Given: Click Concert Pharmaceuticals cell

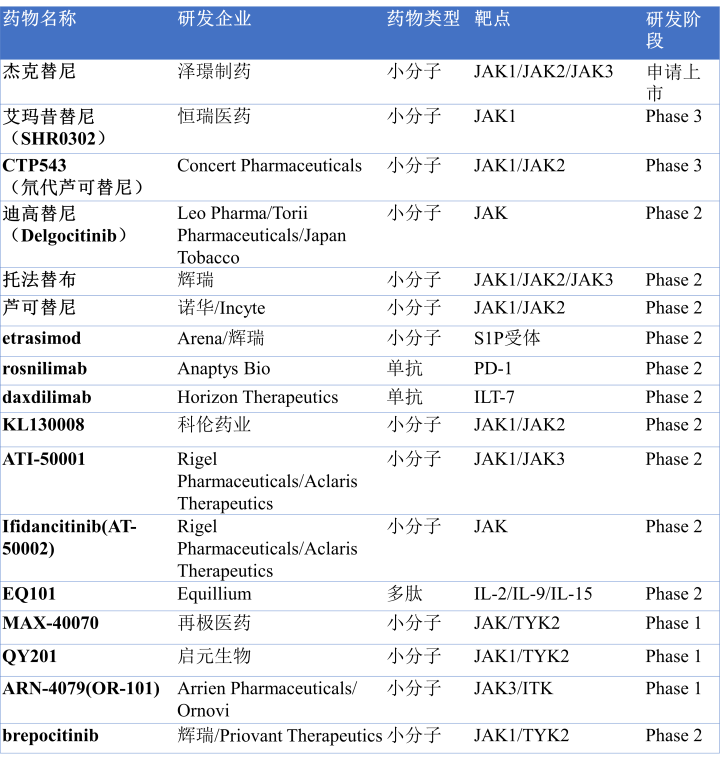Looking at the screenshot, I should pos(269,166).
